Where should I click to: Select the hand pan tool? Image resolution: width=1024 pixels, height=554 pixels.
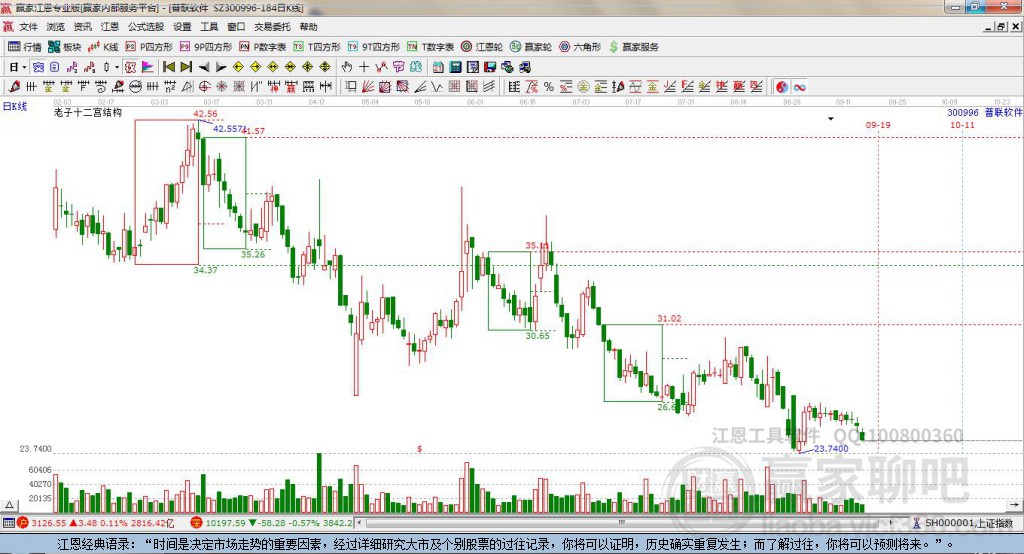tap(347, 67)
